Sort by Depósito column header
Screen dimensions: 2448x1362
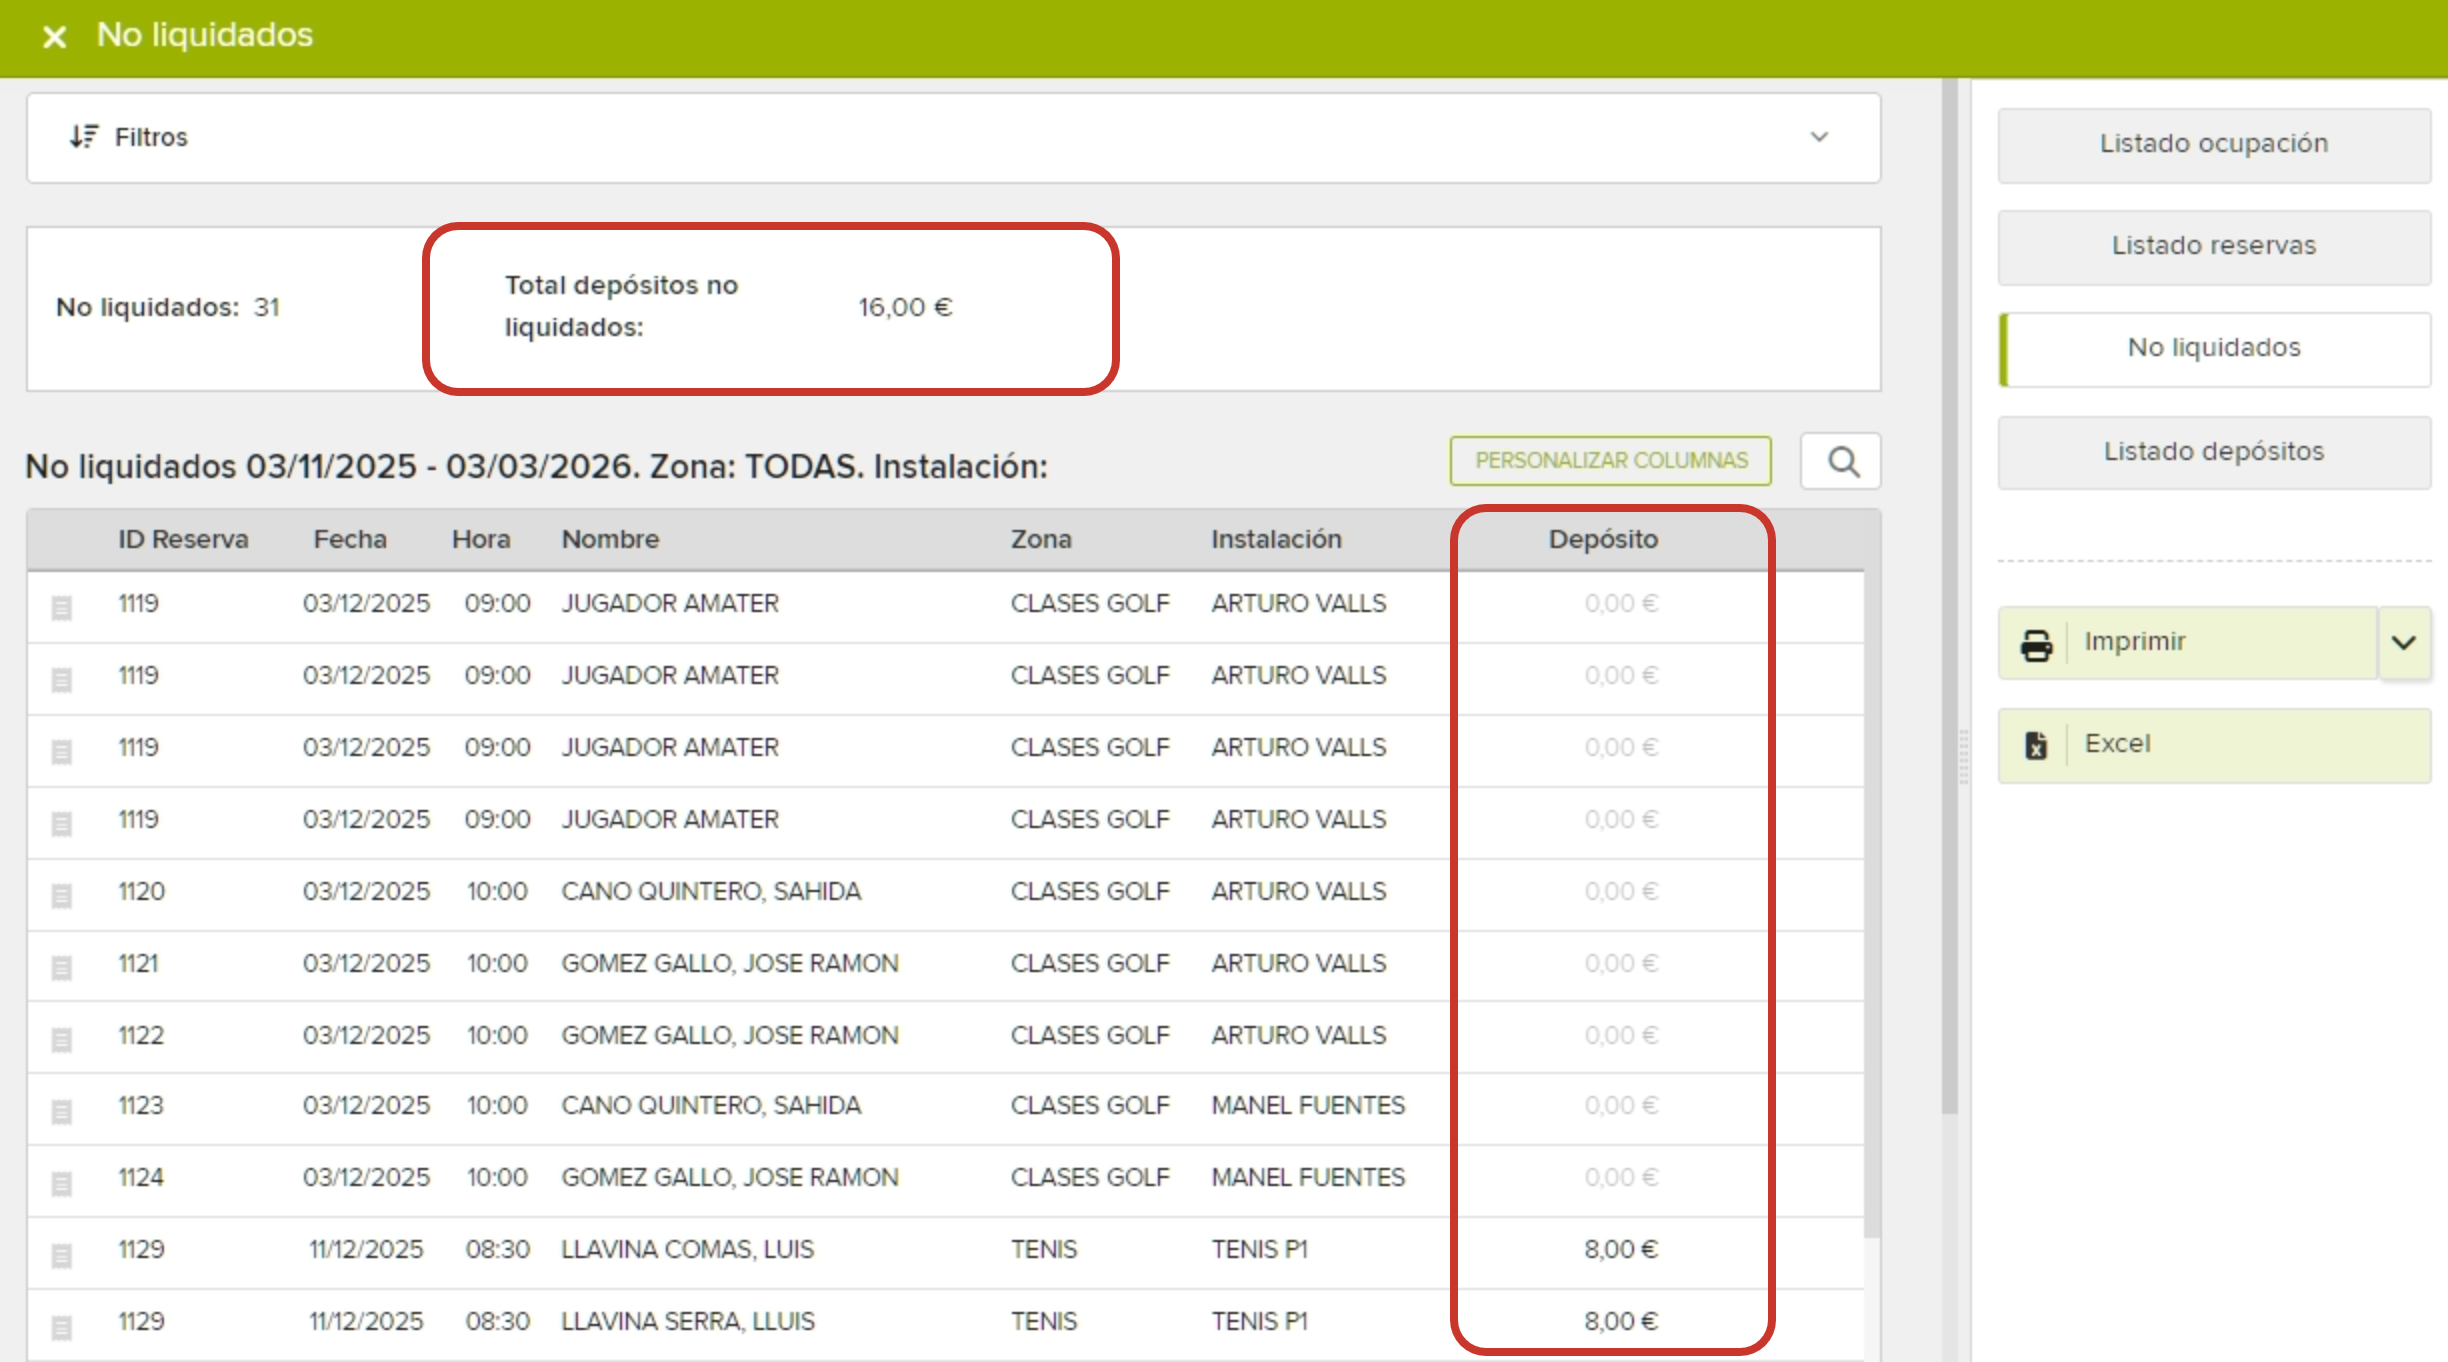click(x=1602, y=539)
